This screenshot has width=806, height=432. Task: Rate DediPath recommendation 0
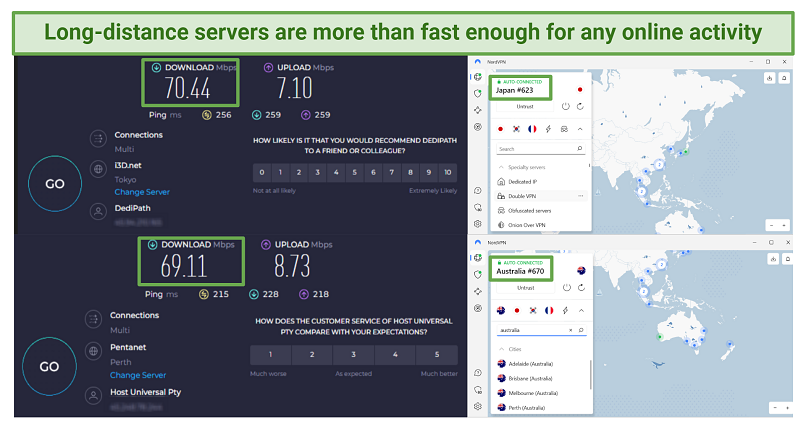(x=262, y=172)
